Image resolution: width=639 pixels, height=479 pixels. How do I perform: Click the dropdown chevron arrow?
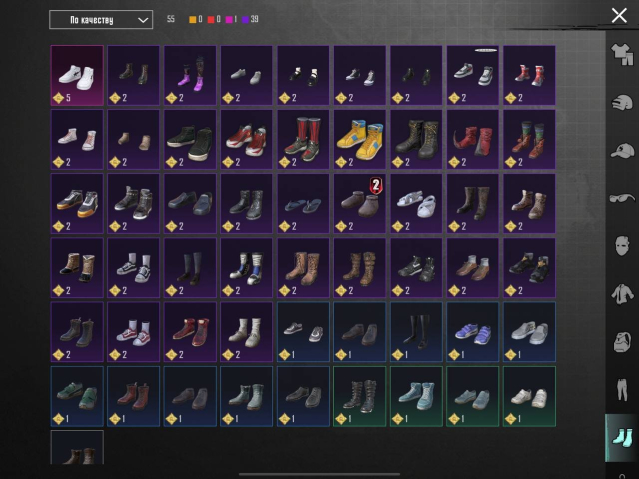pyautogui.click(x=143, y=20)
